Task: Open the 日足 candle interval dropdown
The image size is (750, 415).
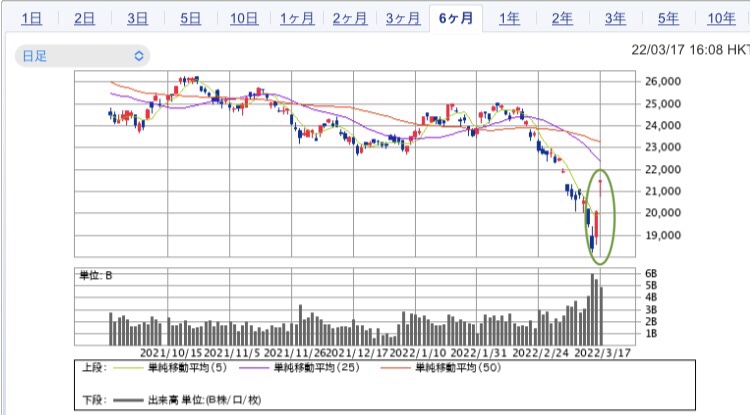Action: (82, 56)
